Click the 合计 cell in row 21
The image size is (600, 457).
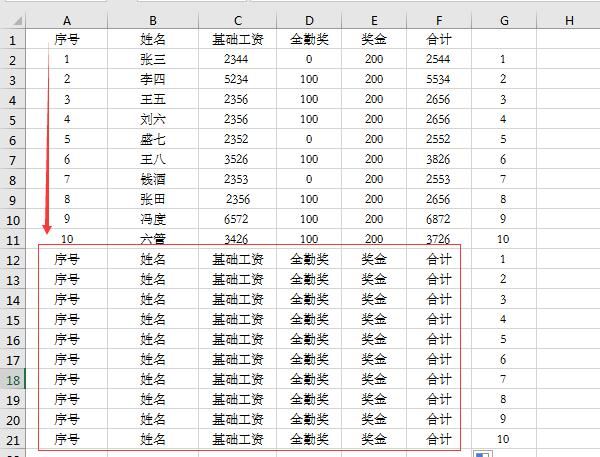[x=439, y=439]
